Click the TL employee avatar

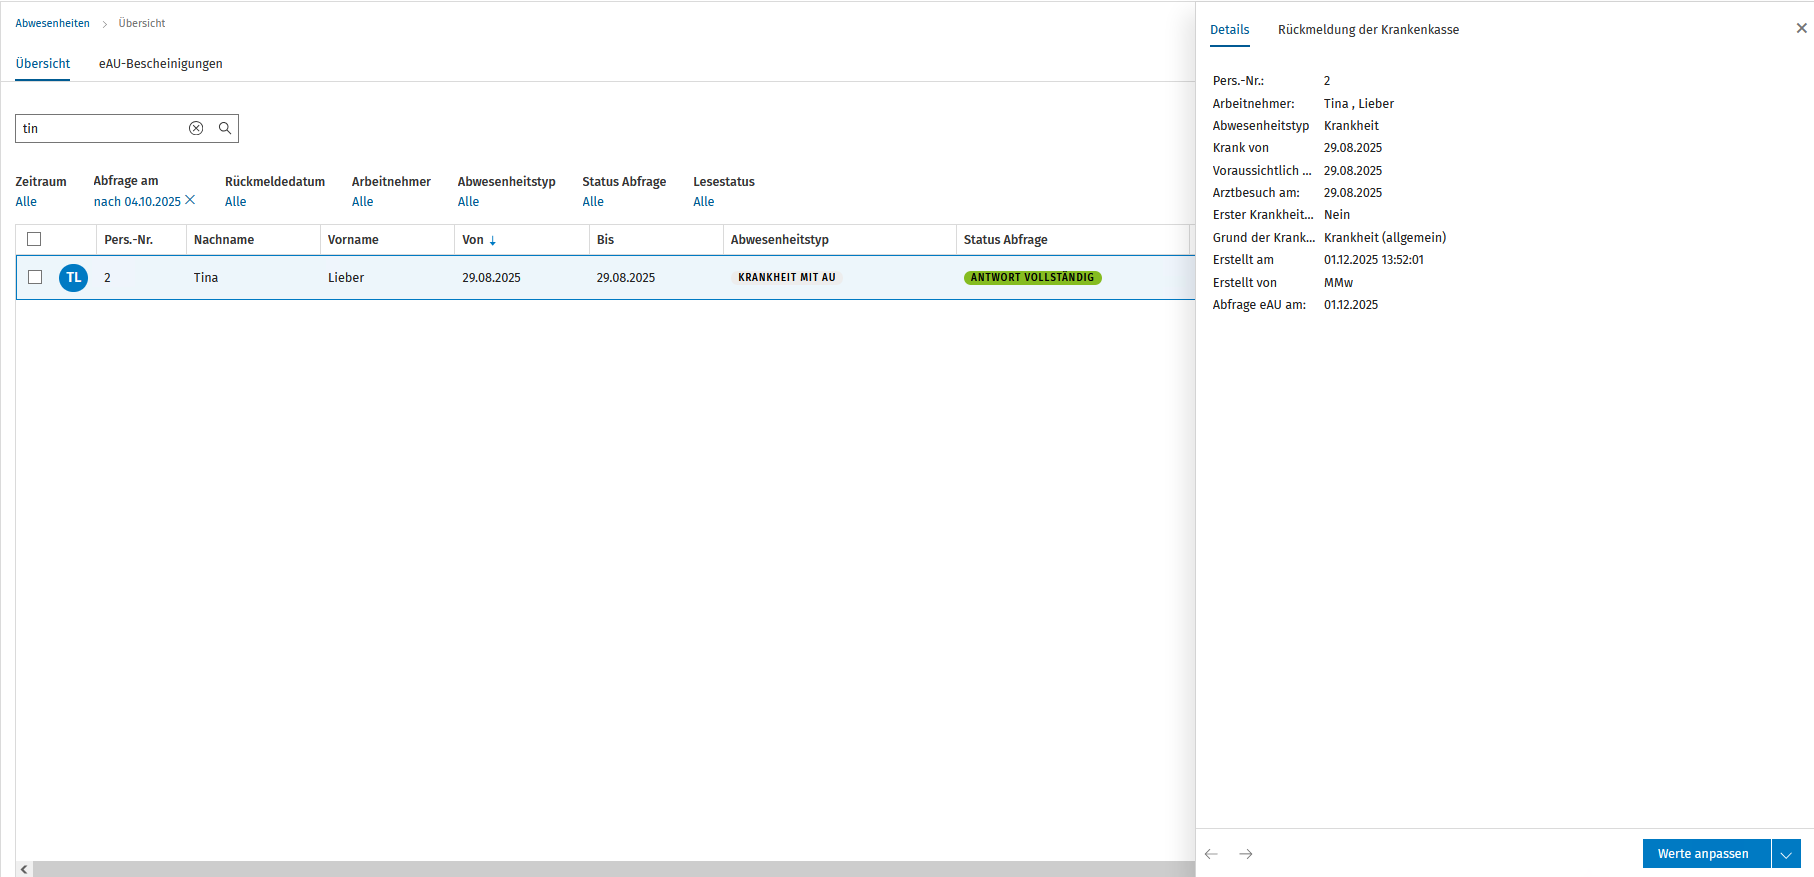(x=74, y=278)
